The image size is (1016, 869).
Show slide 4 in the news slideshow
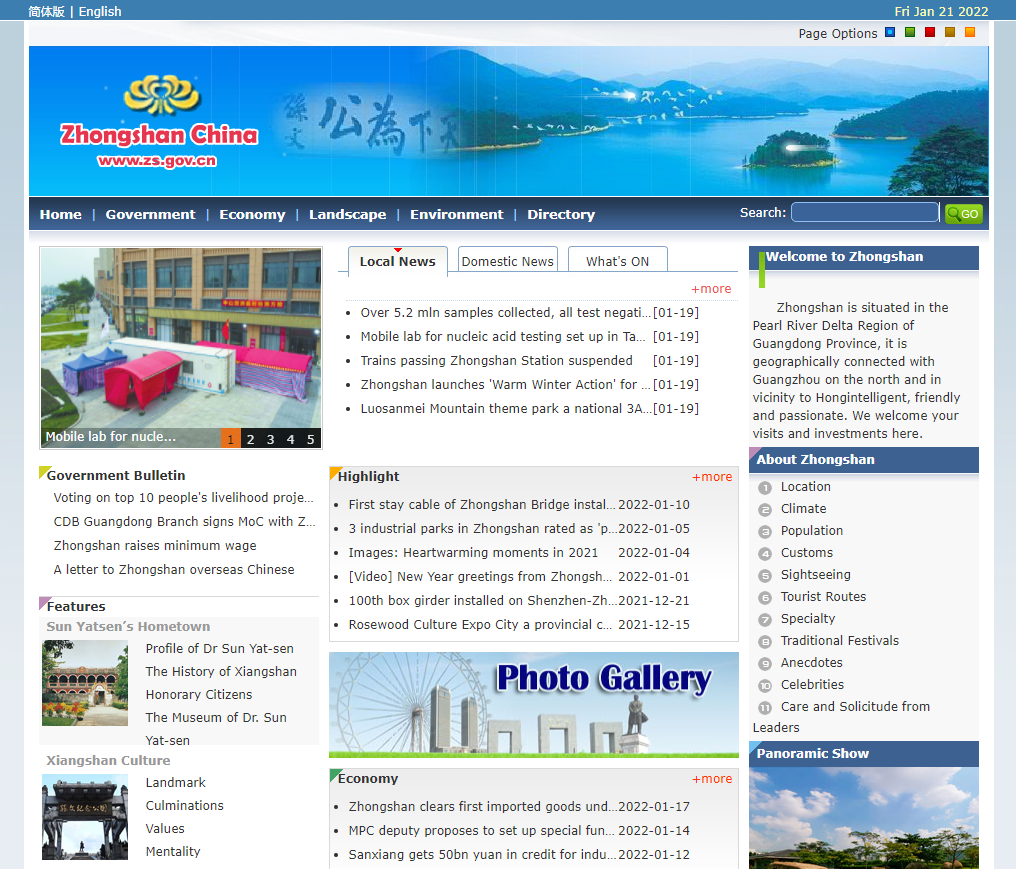click(291, 439)
